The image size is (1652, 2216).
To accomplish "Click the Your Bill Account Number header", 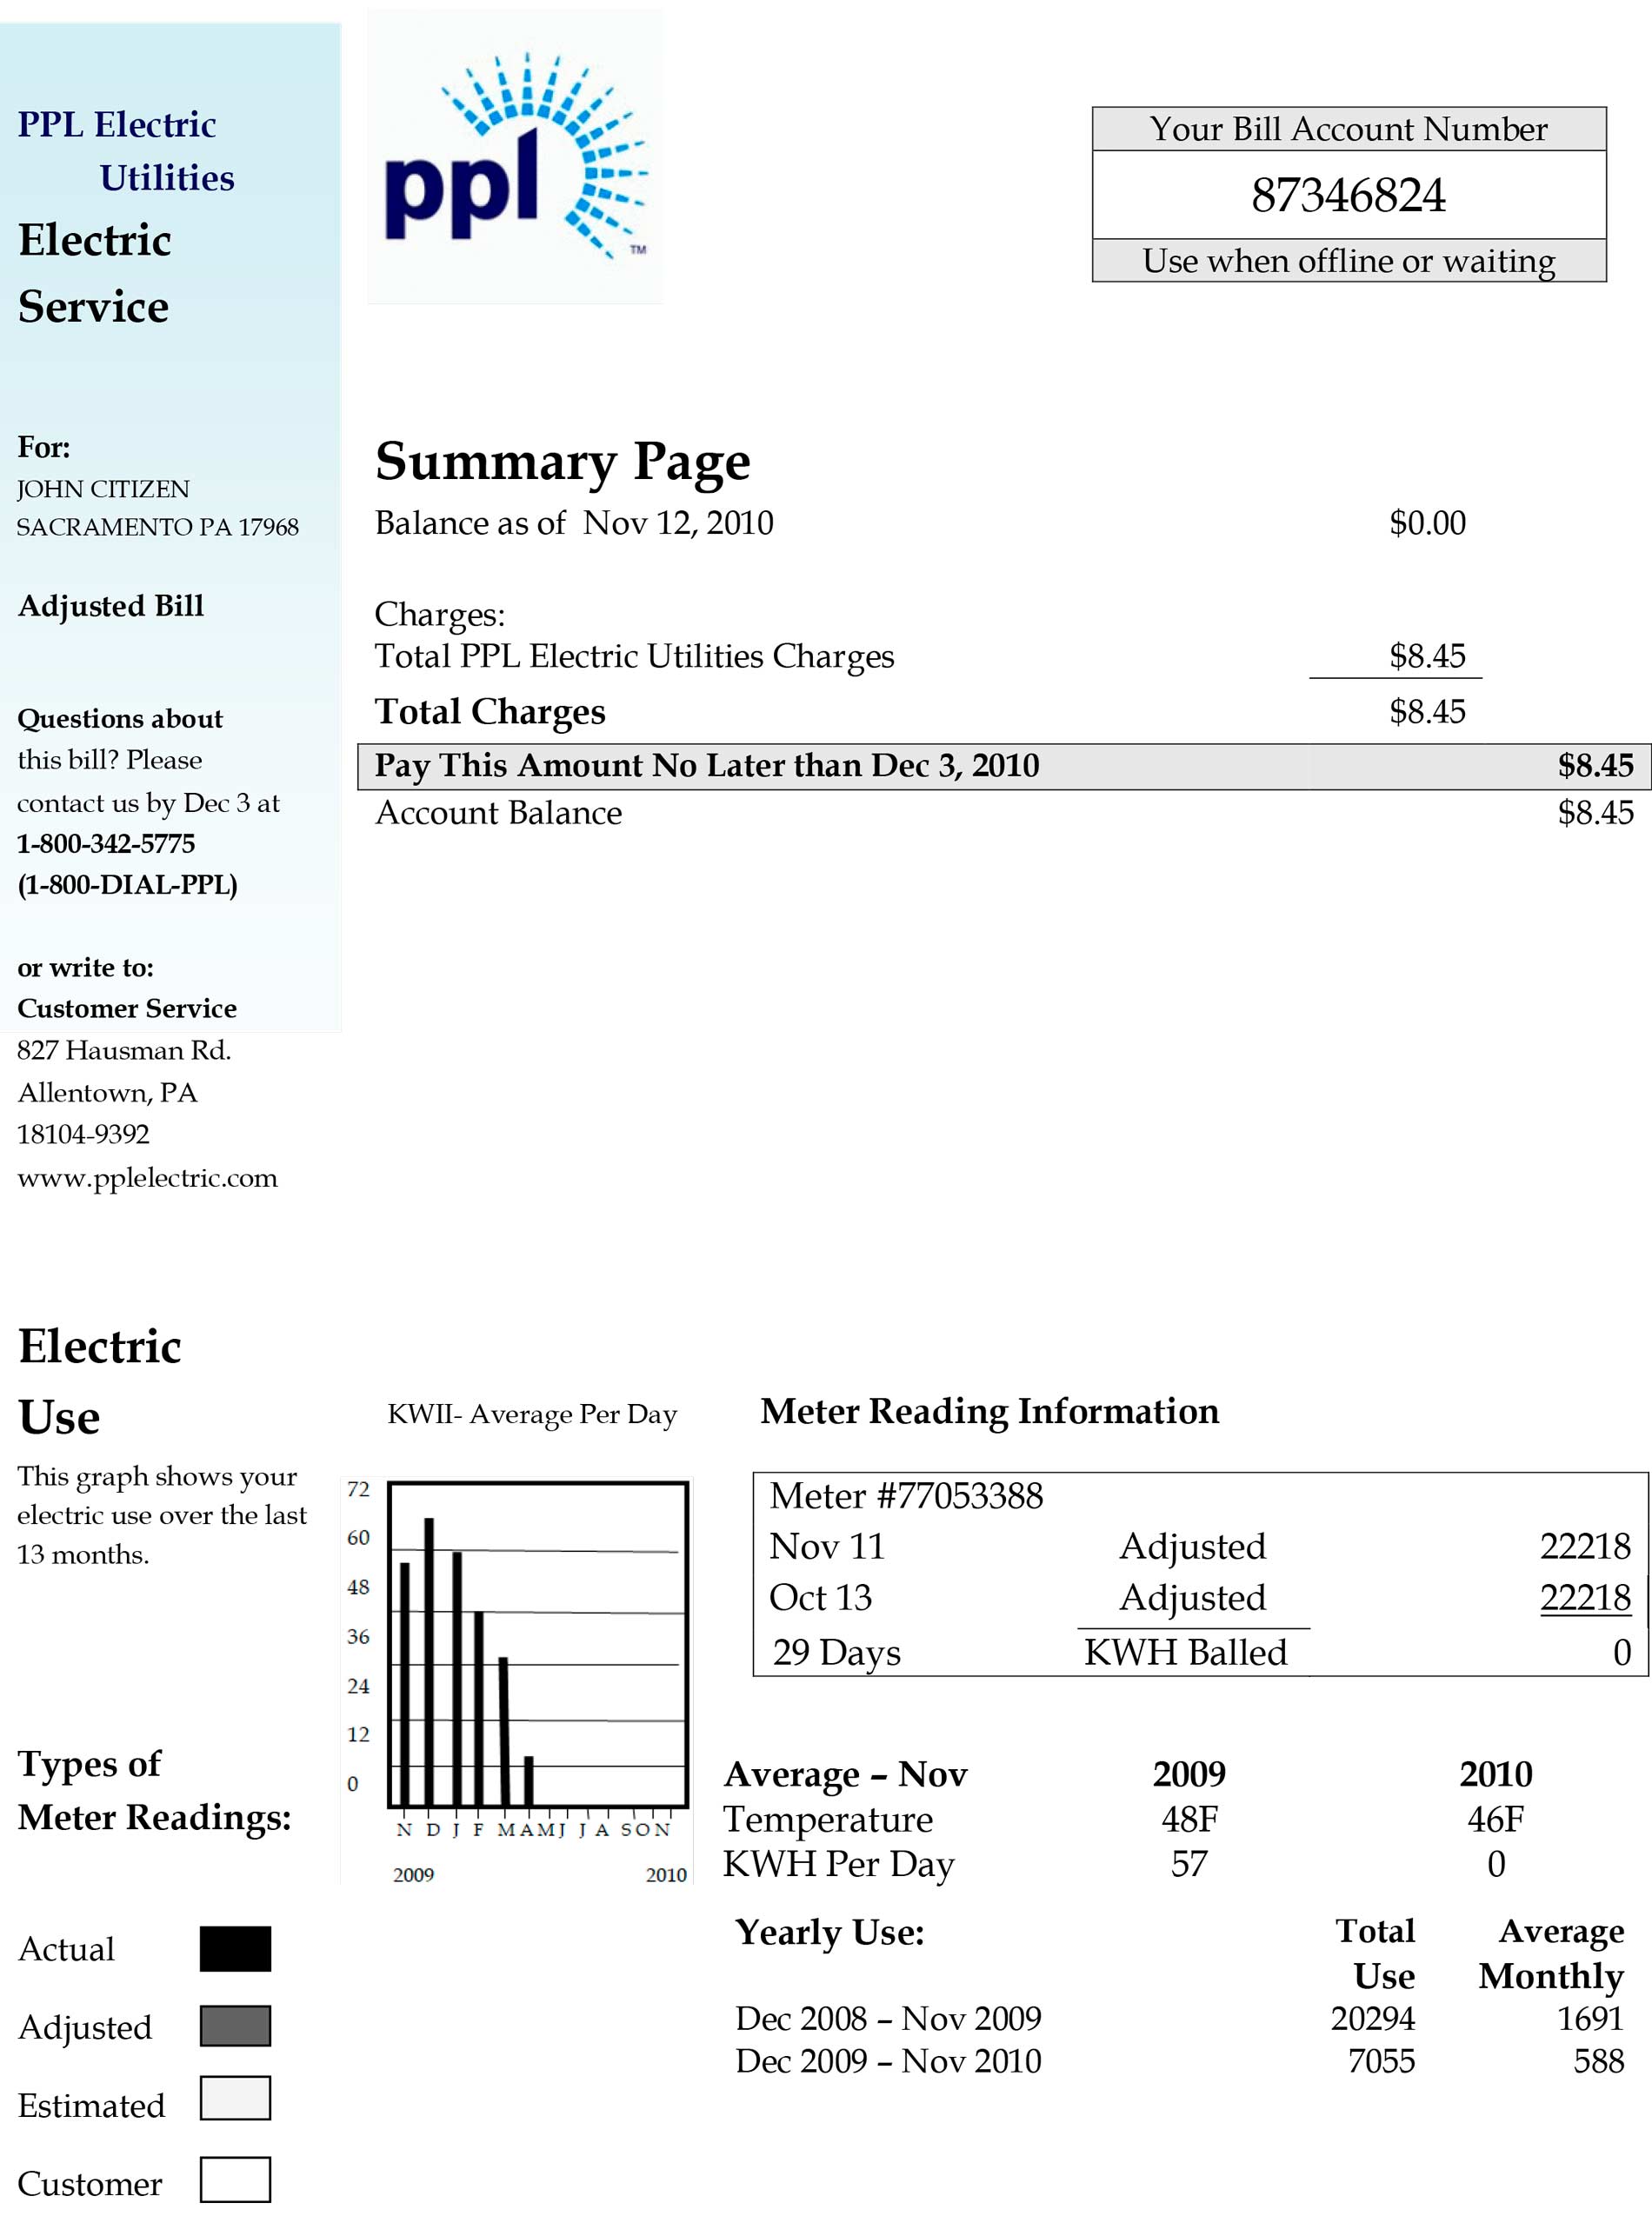I will pyautogui.click(x=1348, y=129).
